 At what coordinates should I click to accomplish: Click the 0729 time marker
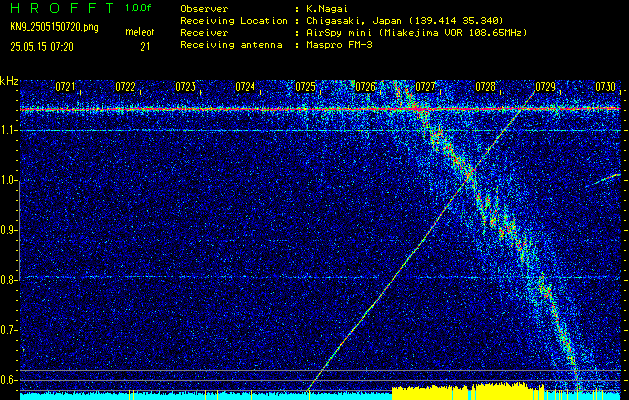coord(545,87)
